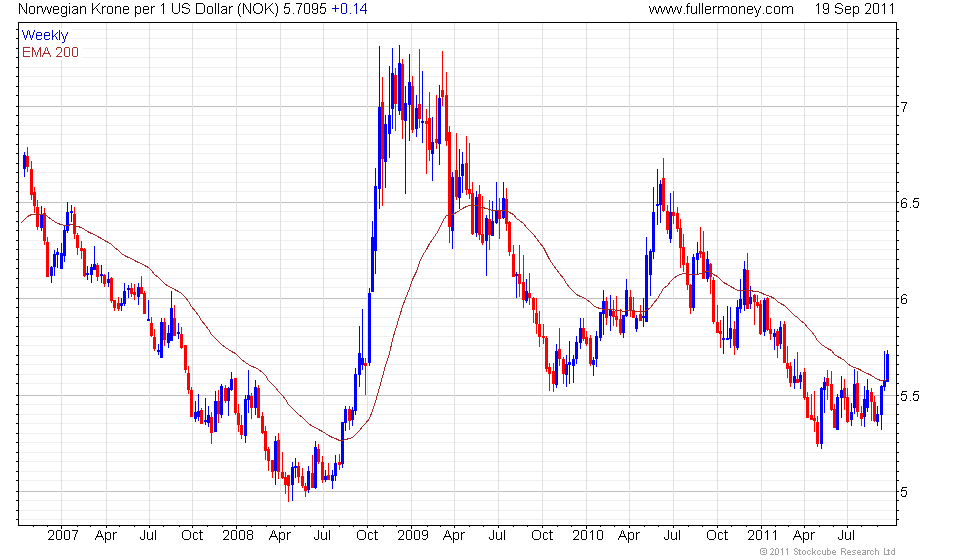Image resolution: width=980 pixels, height=560 pixels.
Task: Click the 7 level on the price axis
Action: point(903,107)
